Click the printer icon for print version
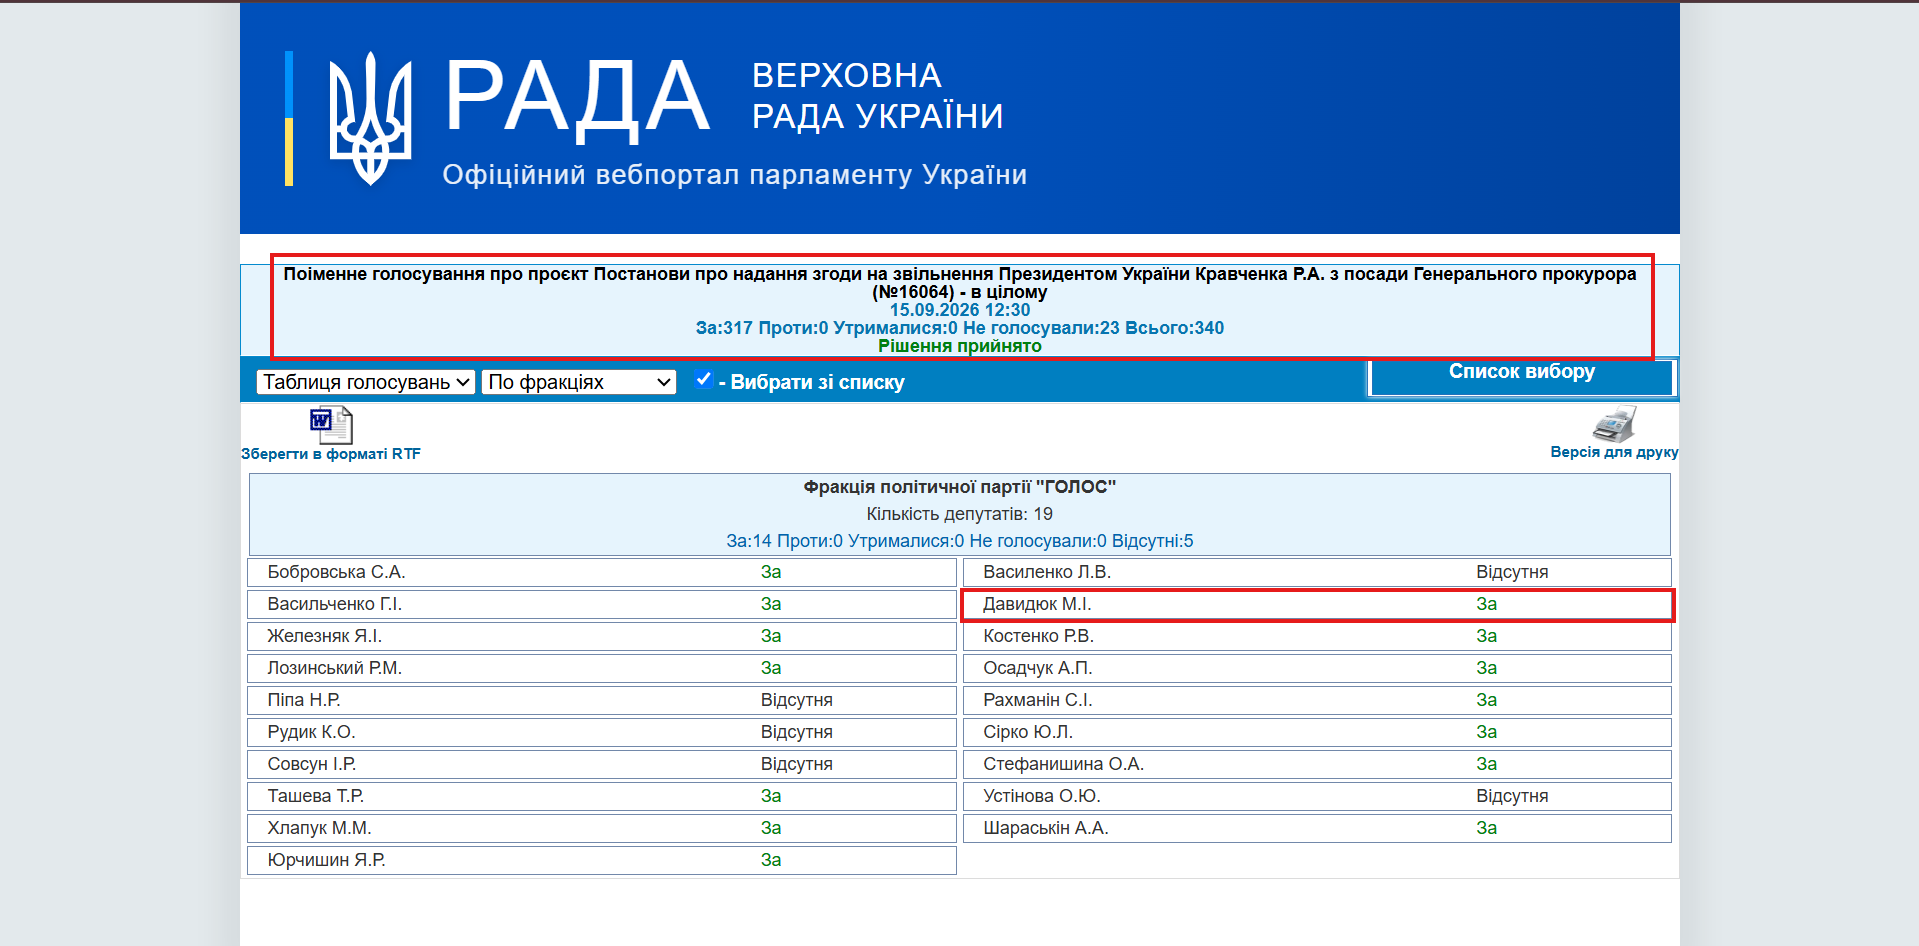The height and width of the screenshot is (946, 1919). tap(1614, 424)
